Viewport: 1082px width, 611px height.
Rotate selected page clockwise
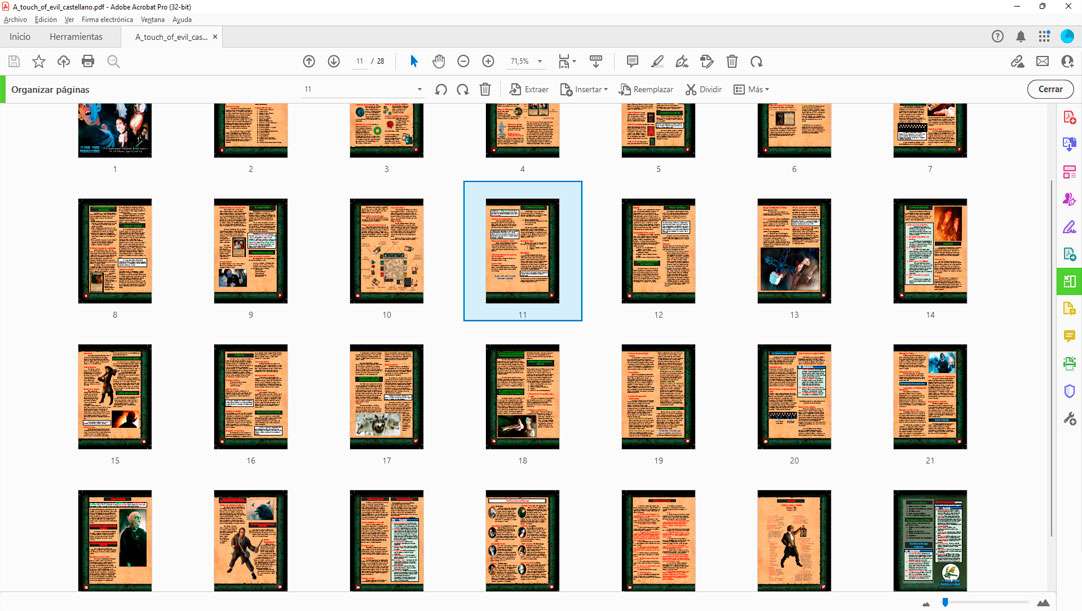[462, 90]
